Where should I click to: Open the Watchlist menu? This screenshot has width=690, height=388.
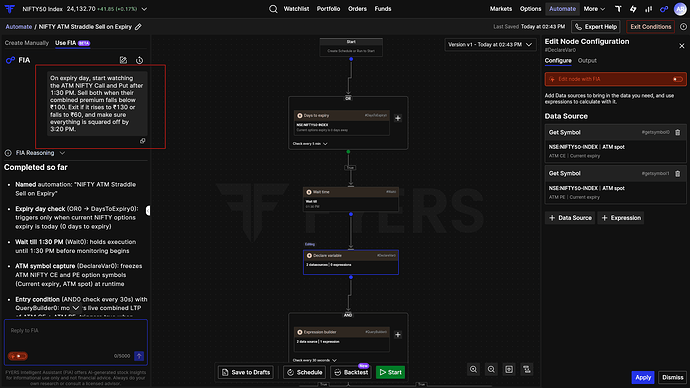296,9
